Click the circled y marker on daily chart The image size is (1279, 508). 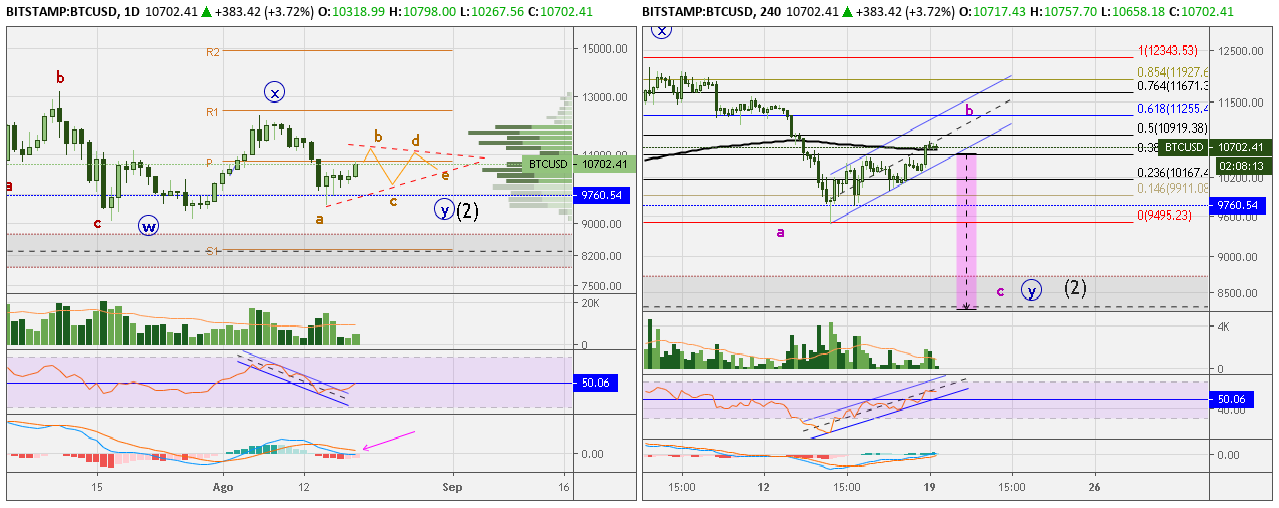(444, 210)
